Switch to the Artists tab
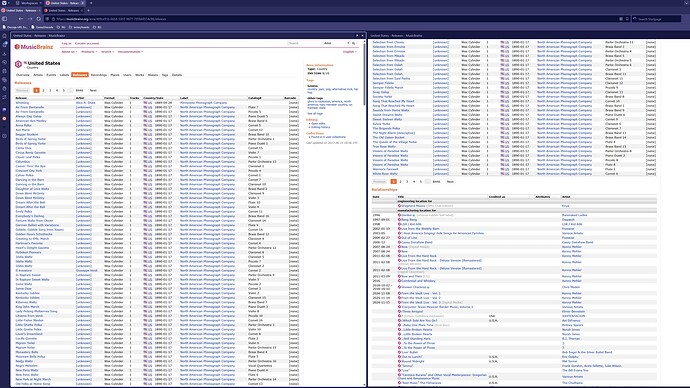 (38, 75)
